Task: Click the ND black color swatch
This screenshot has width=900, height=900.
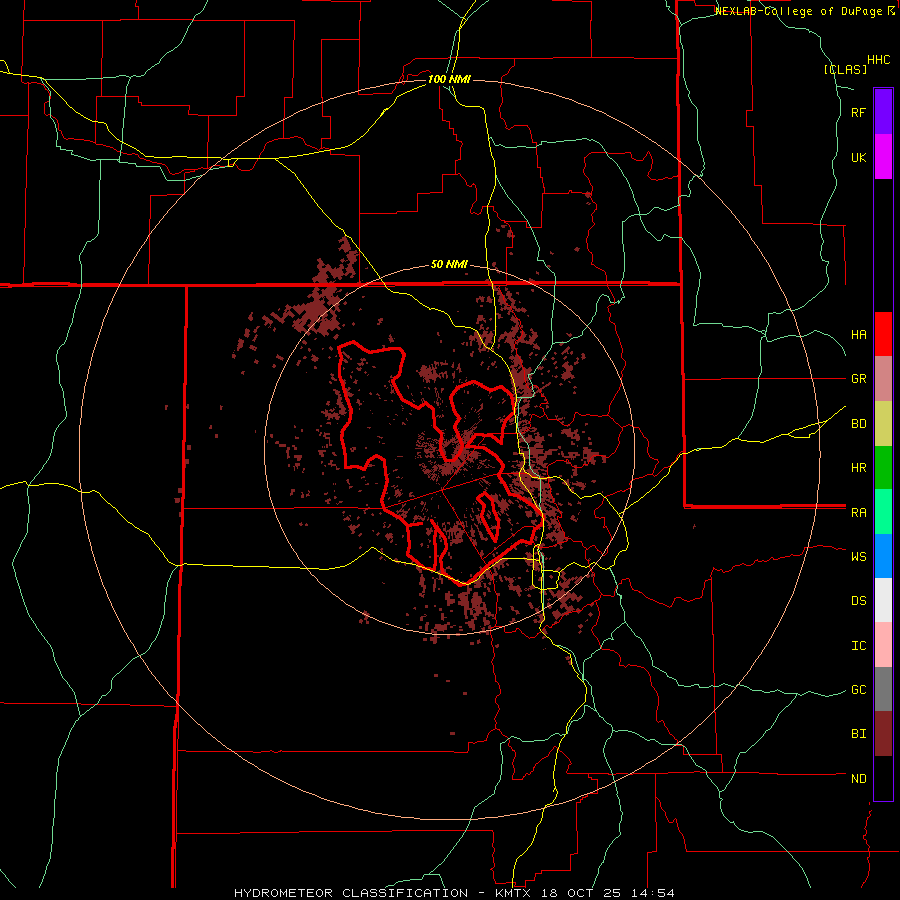Action: tap(883, 778)
